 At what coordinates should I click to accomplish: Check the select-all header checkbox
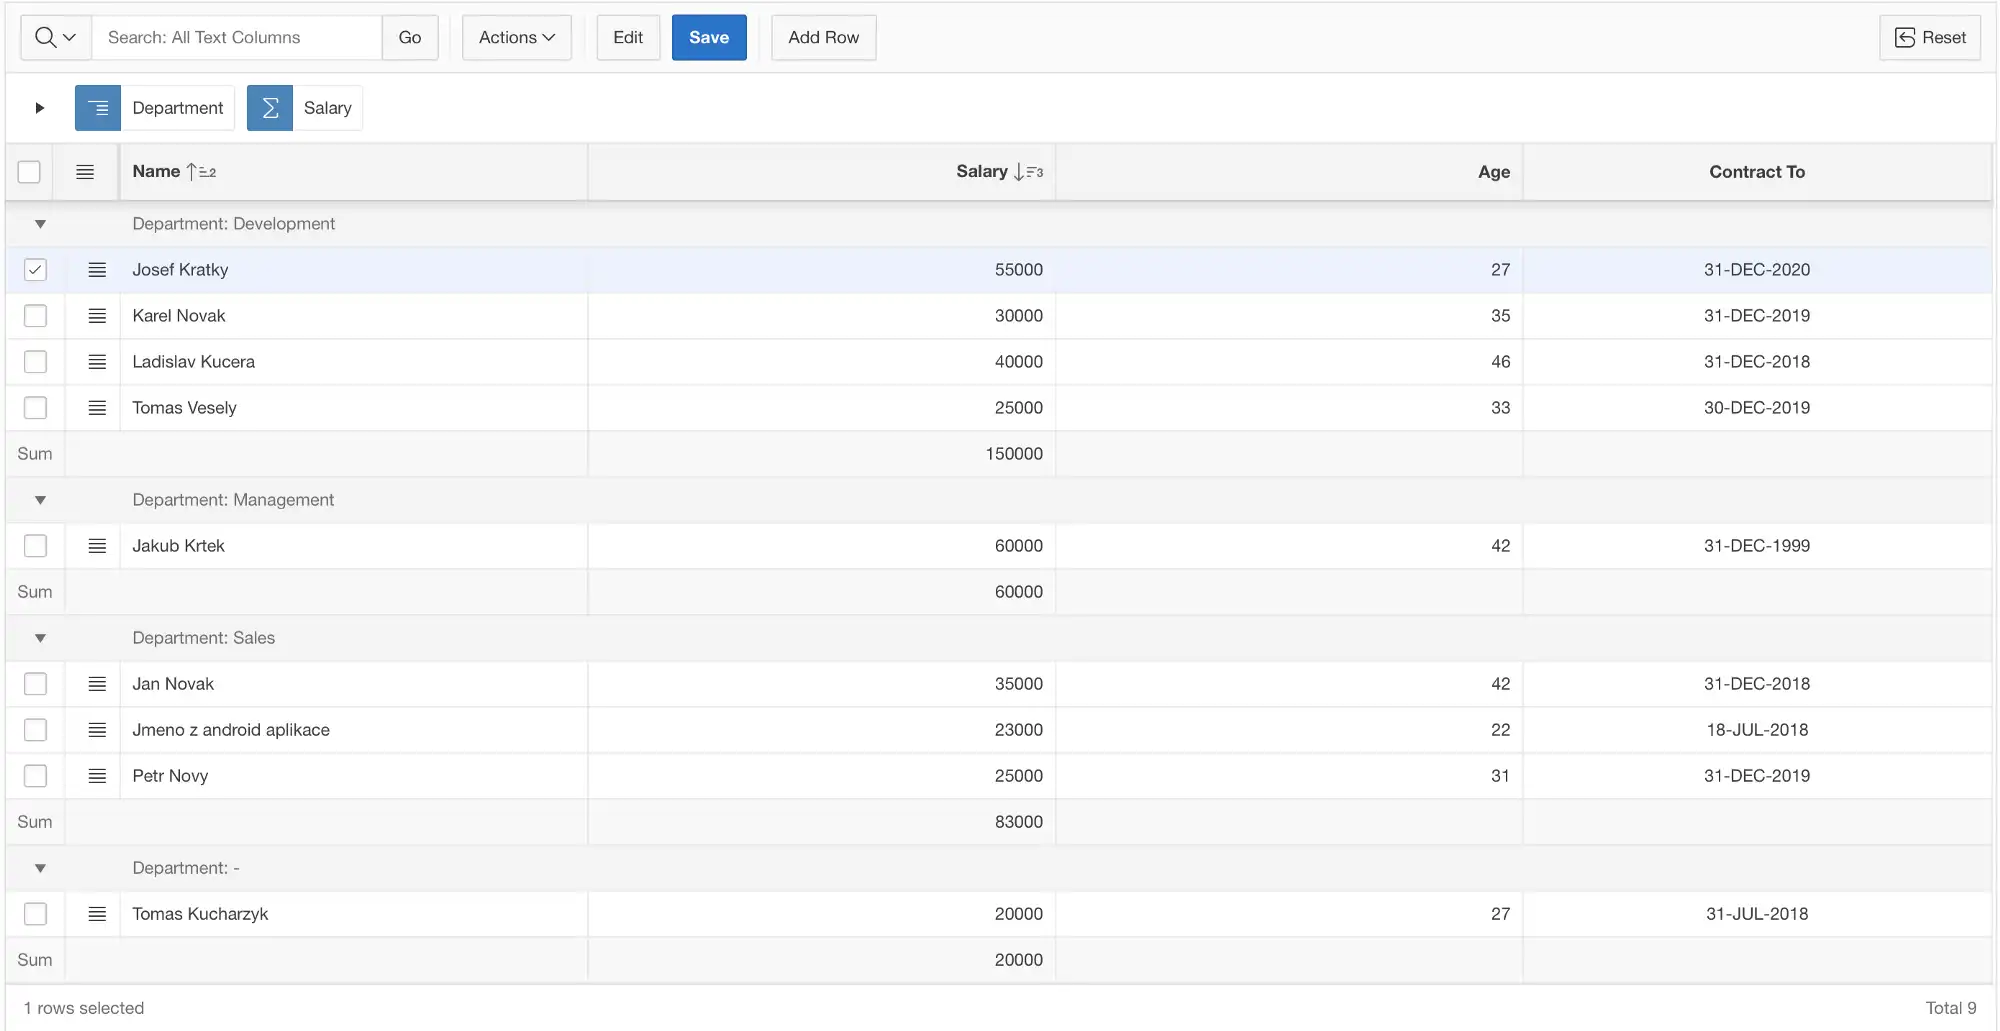coord(29,172)
